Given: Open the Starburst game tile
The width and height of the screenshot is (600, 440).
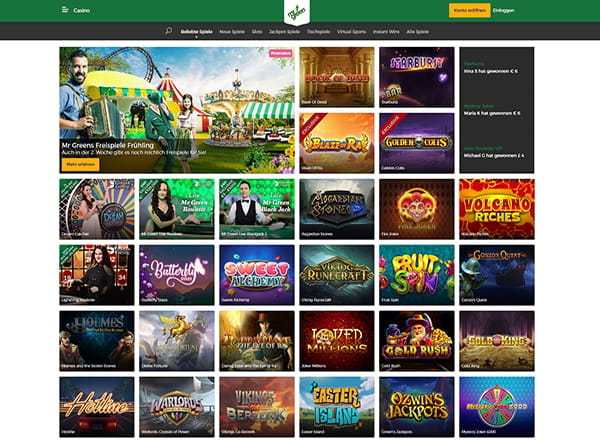Looking at the screenshot, I should (x=417, y=77).
